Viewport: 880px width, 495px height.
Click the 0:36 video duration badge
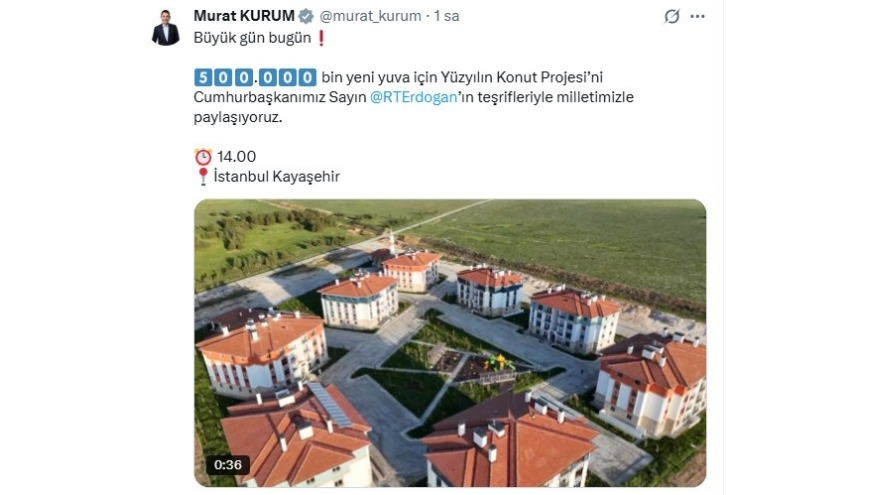228,465
